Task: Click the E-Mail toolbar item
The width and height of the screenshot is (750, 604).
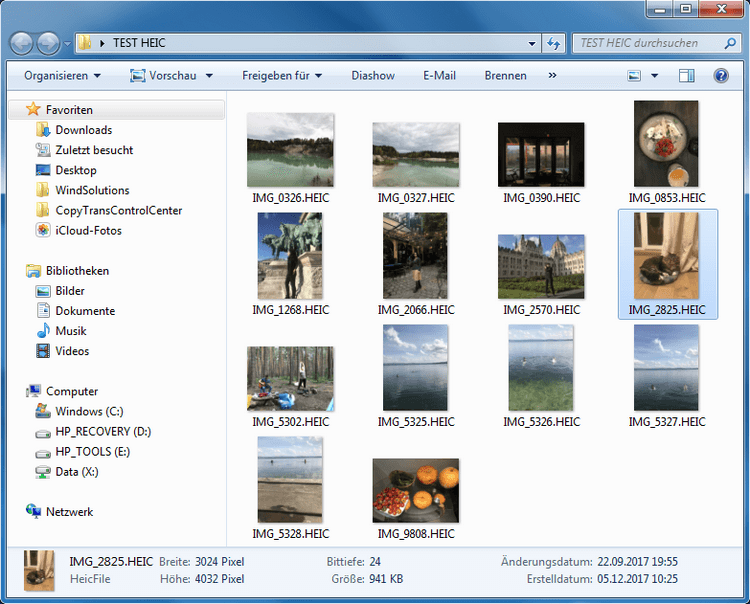Action: (439, 76)
